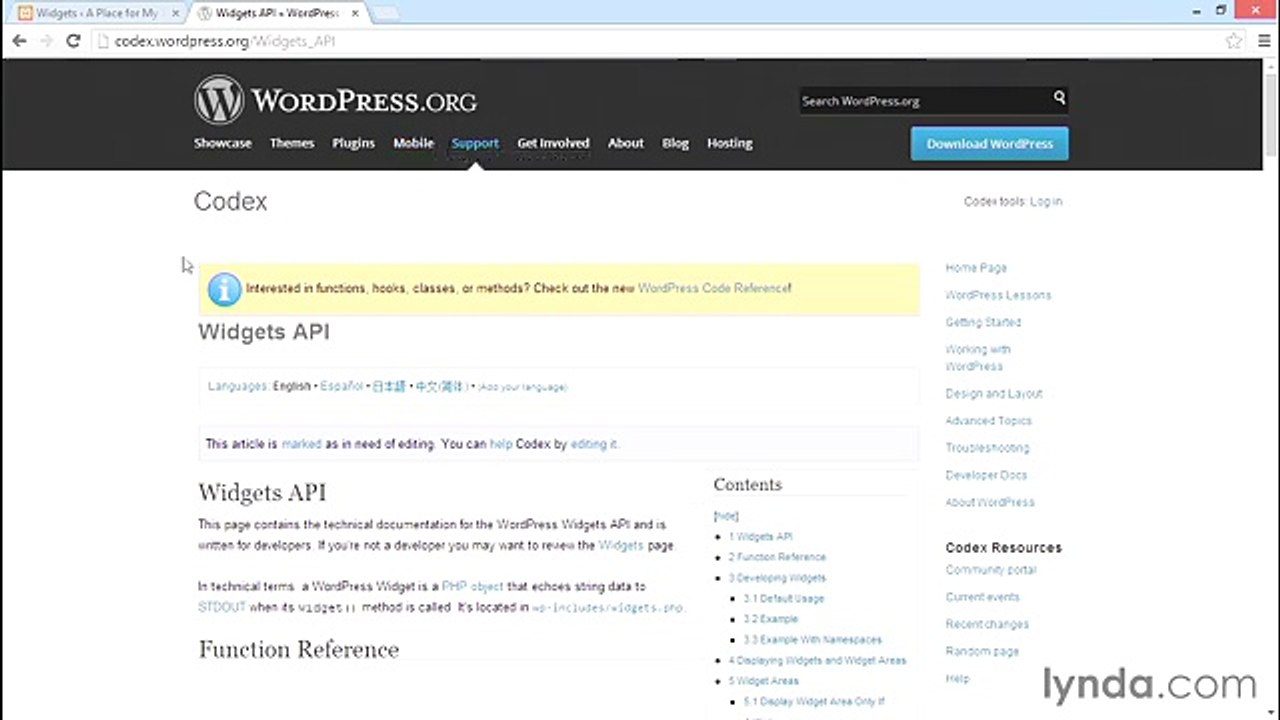
Task: Go back with the browser back arrow
Action: (x=19, y=41)
